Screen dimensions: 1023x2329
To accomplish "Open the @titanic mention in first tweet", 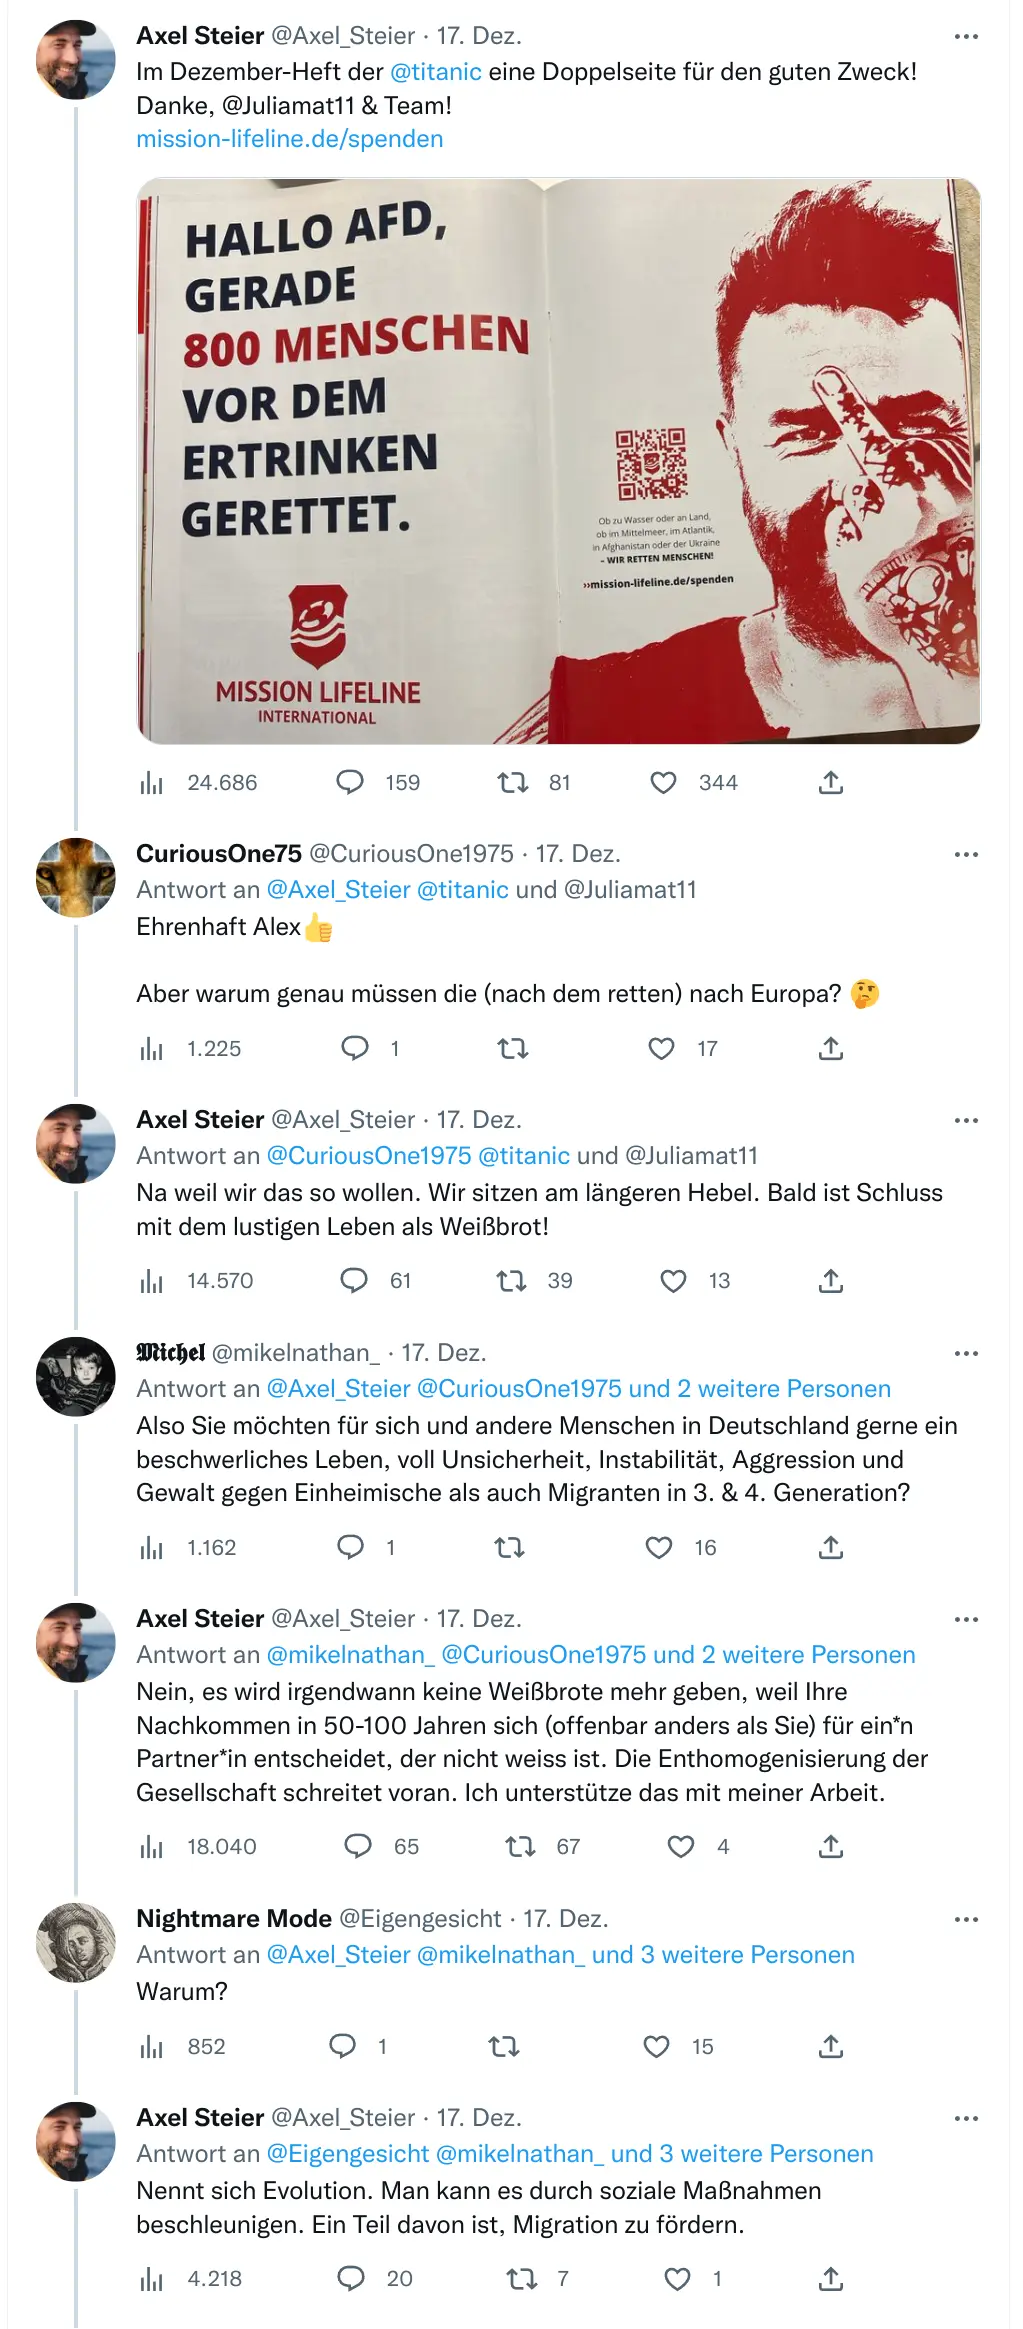I will pyautogui.click(x=436, y=72).
